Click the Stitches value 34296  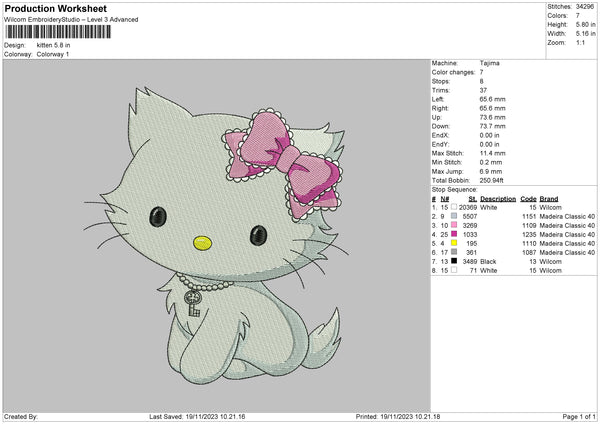pyautogui.click(x=585, y=7)
